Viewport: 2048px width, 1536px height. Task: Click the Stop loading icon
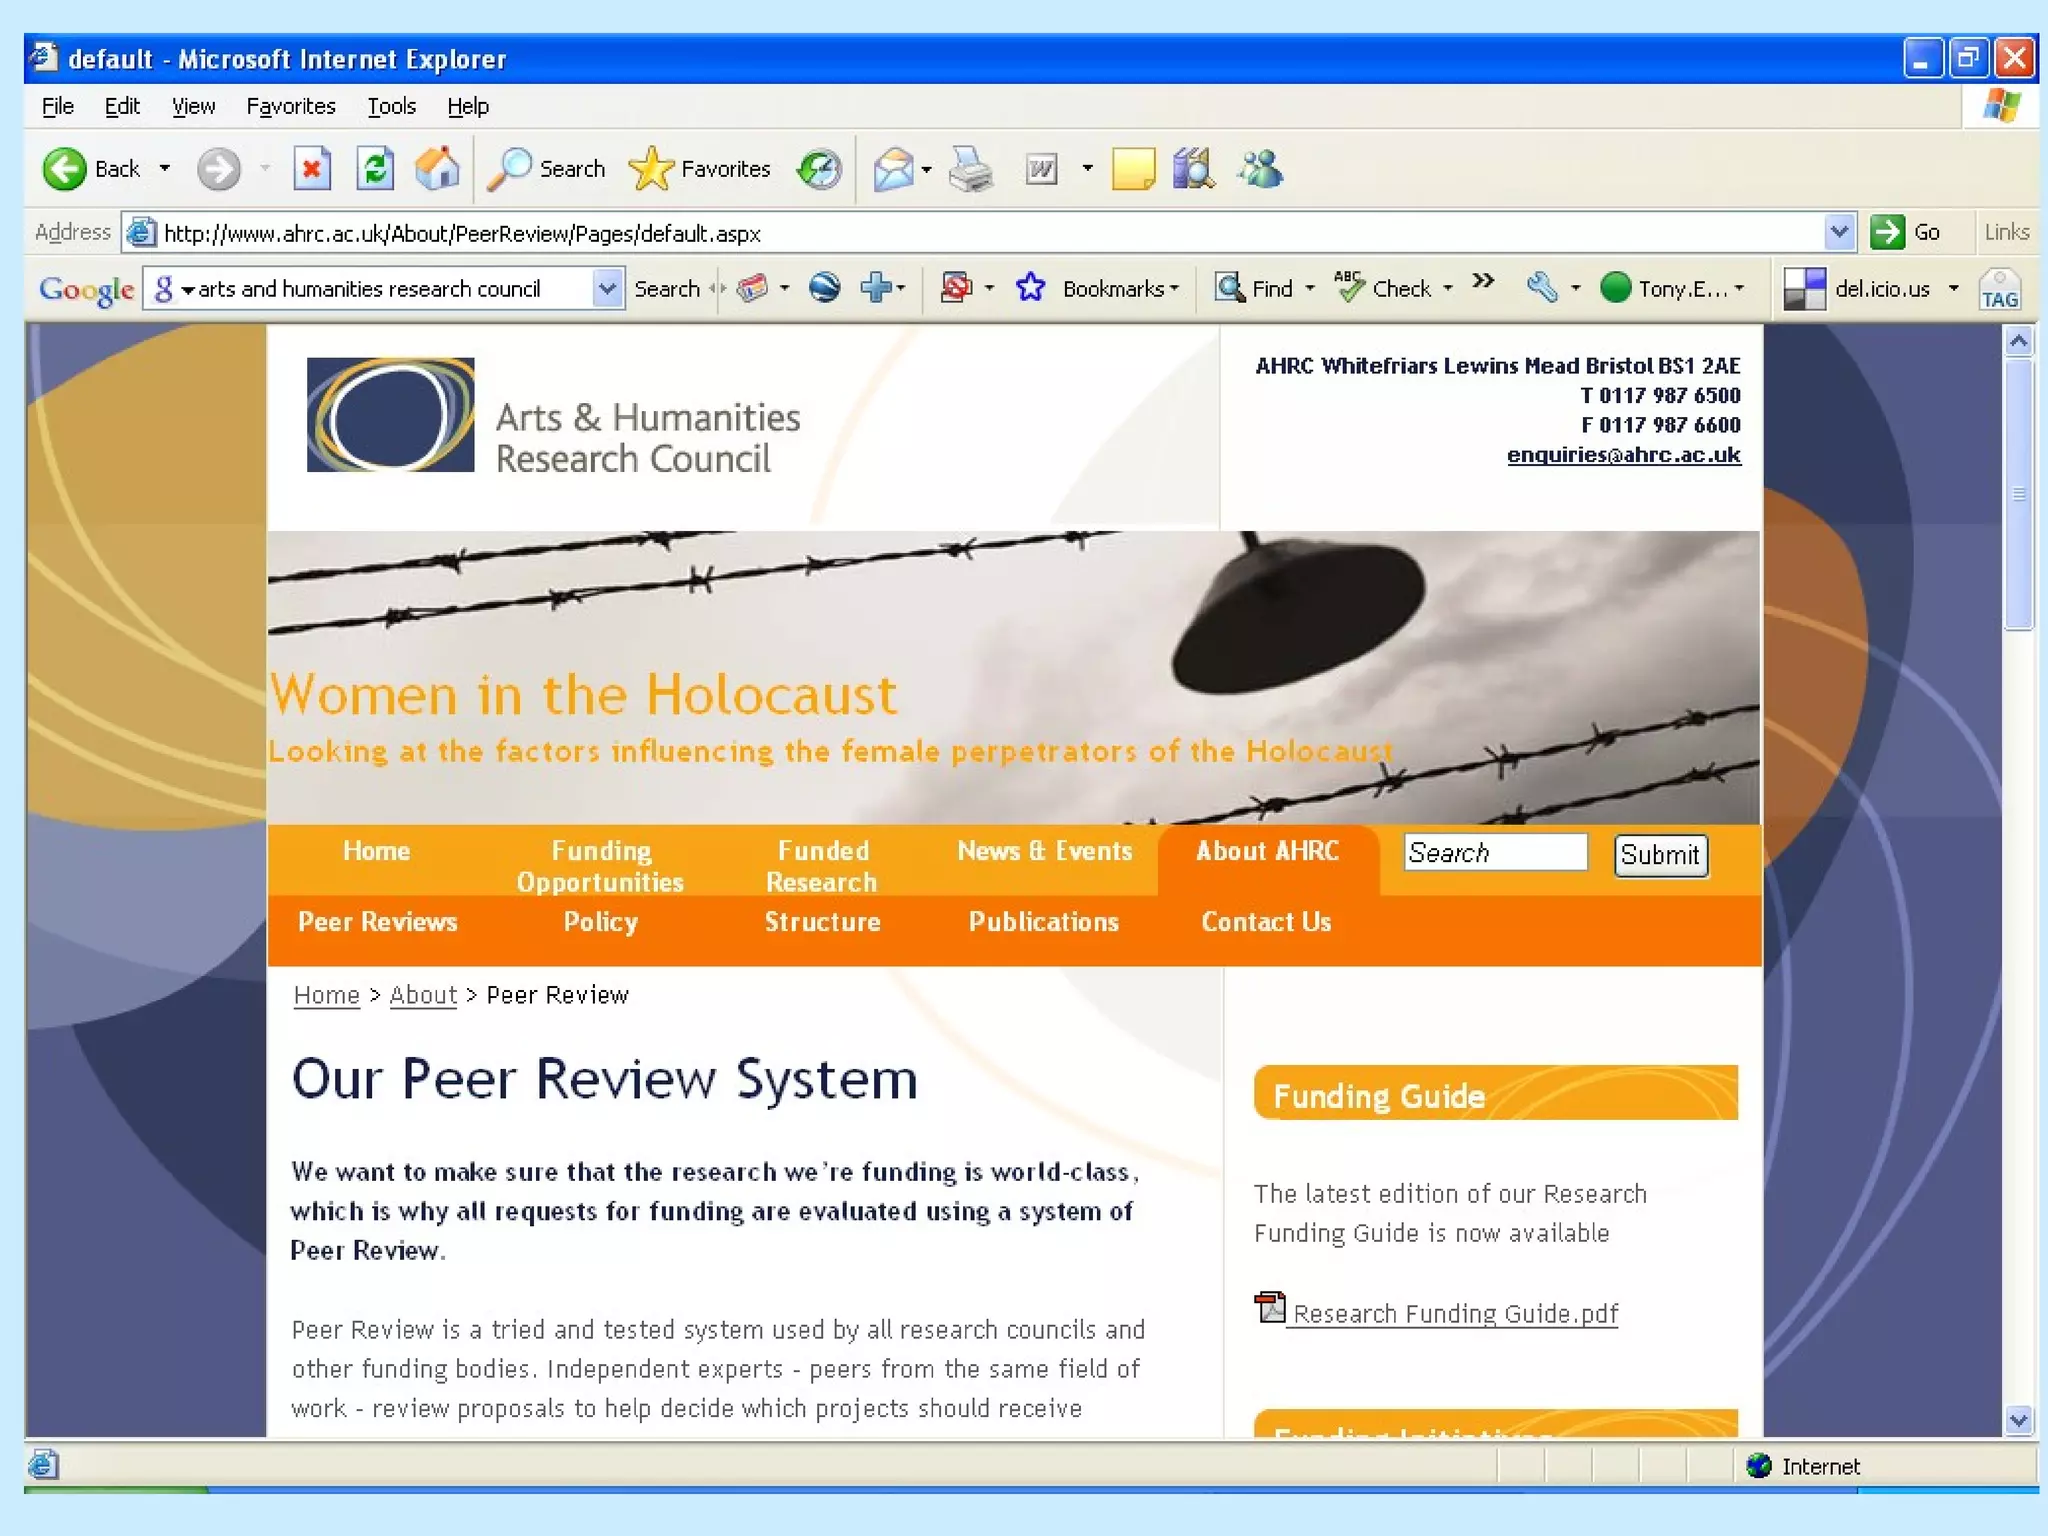(x=311, y=169)
